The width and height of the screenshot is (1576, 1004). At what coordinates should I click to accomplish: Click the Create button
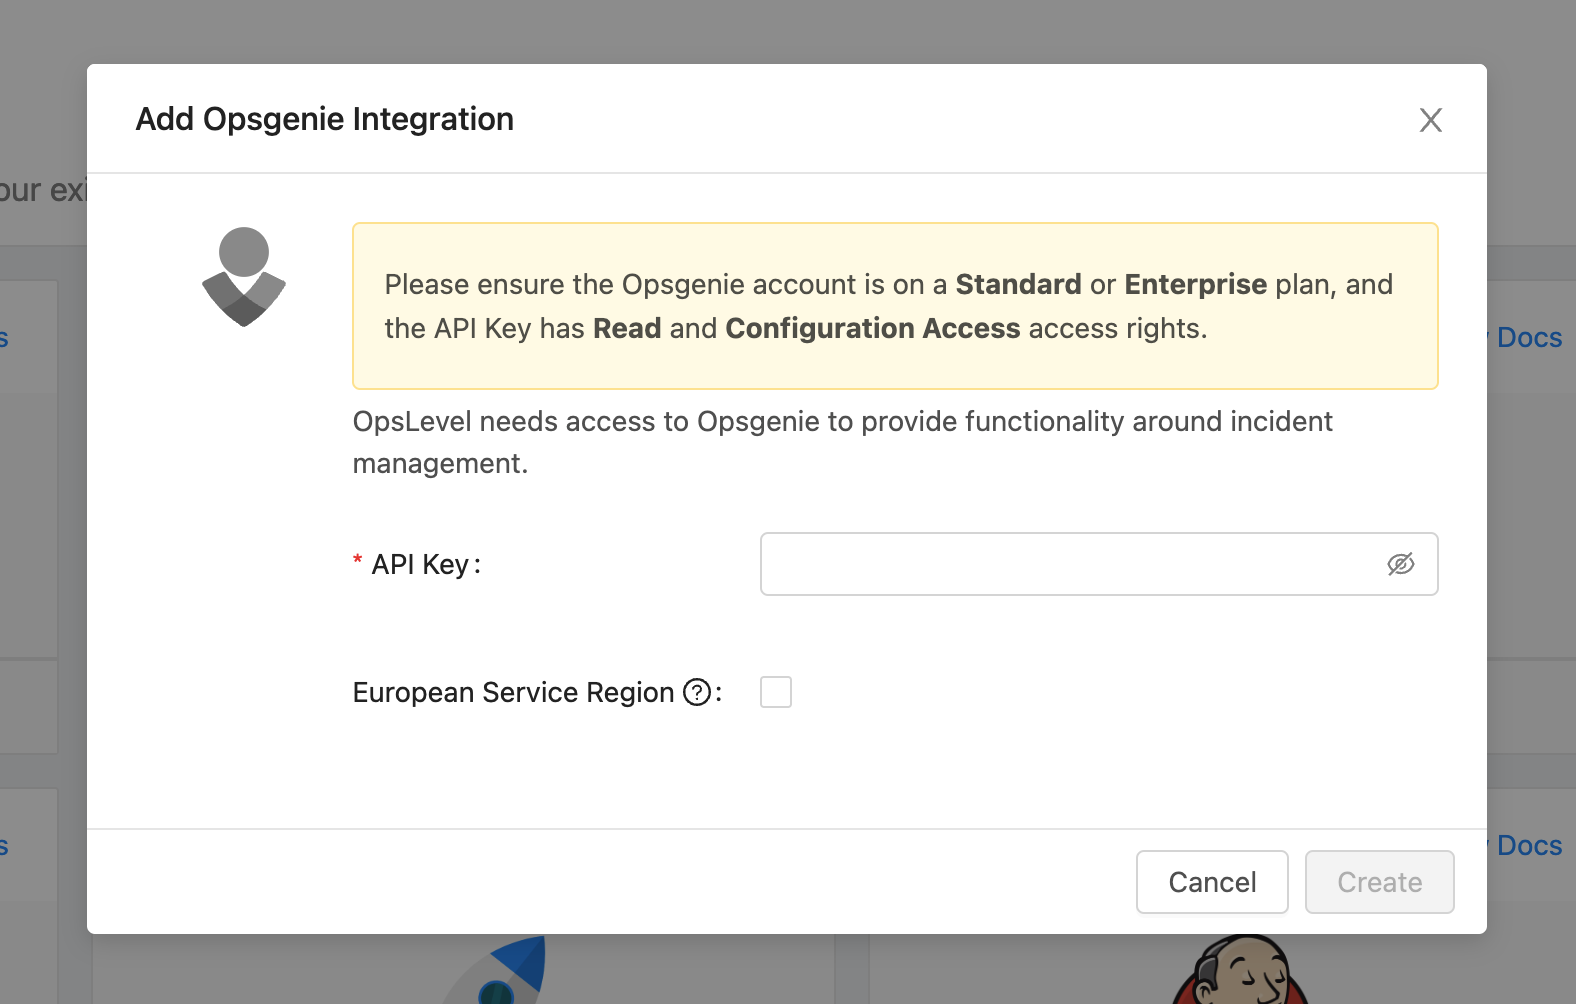click(x=1379, y=882)
